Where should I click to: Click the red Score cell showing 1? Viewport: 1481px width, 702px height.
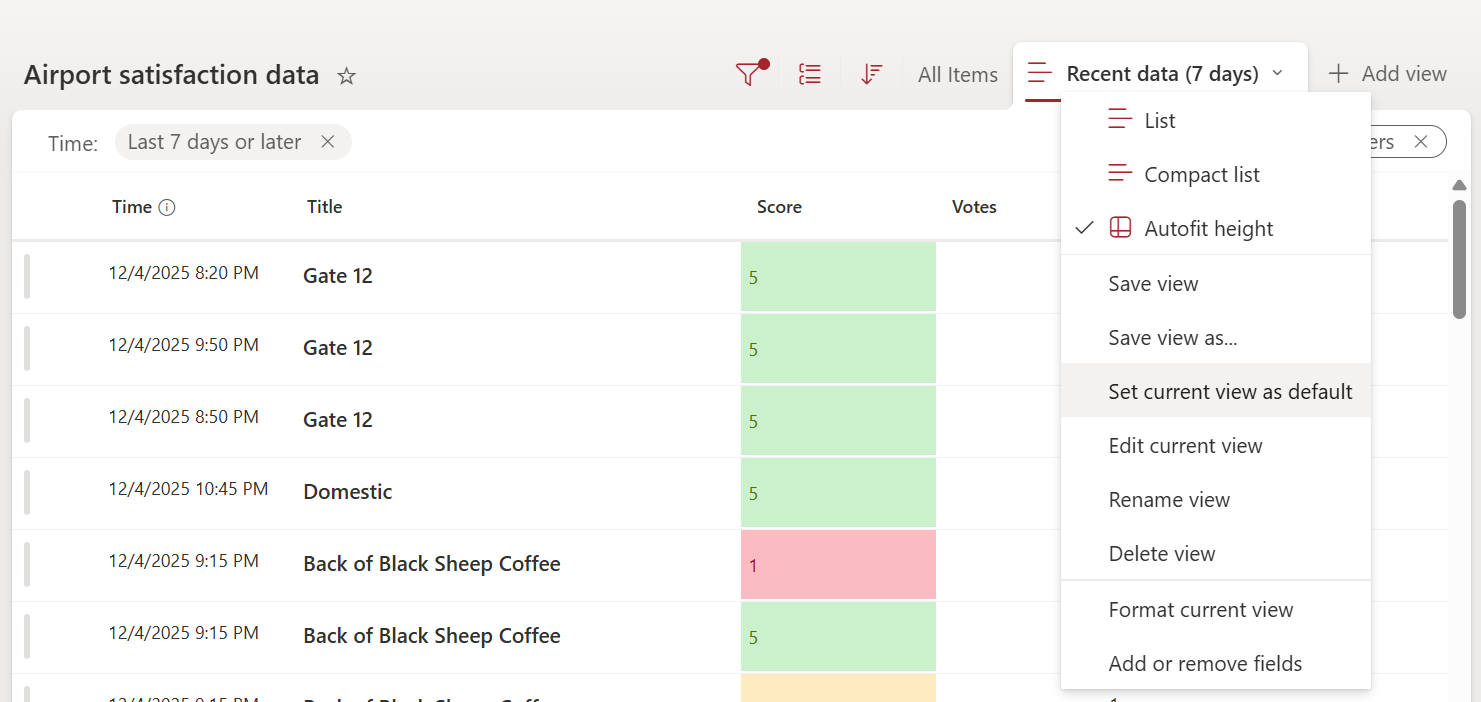pyautogui.click(x=838, y=565)
